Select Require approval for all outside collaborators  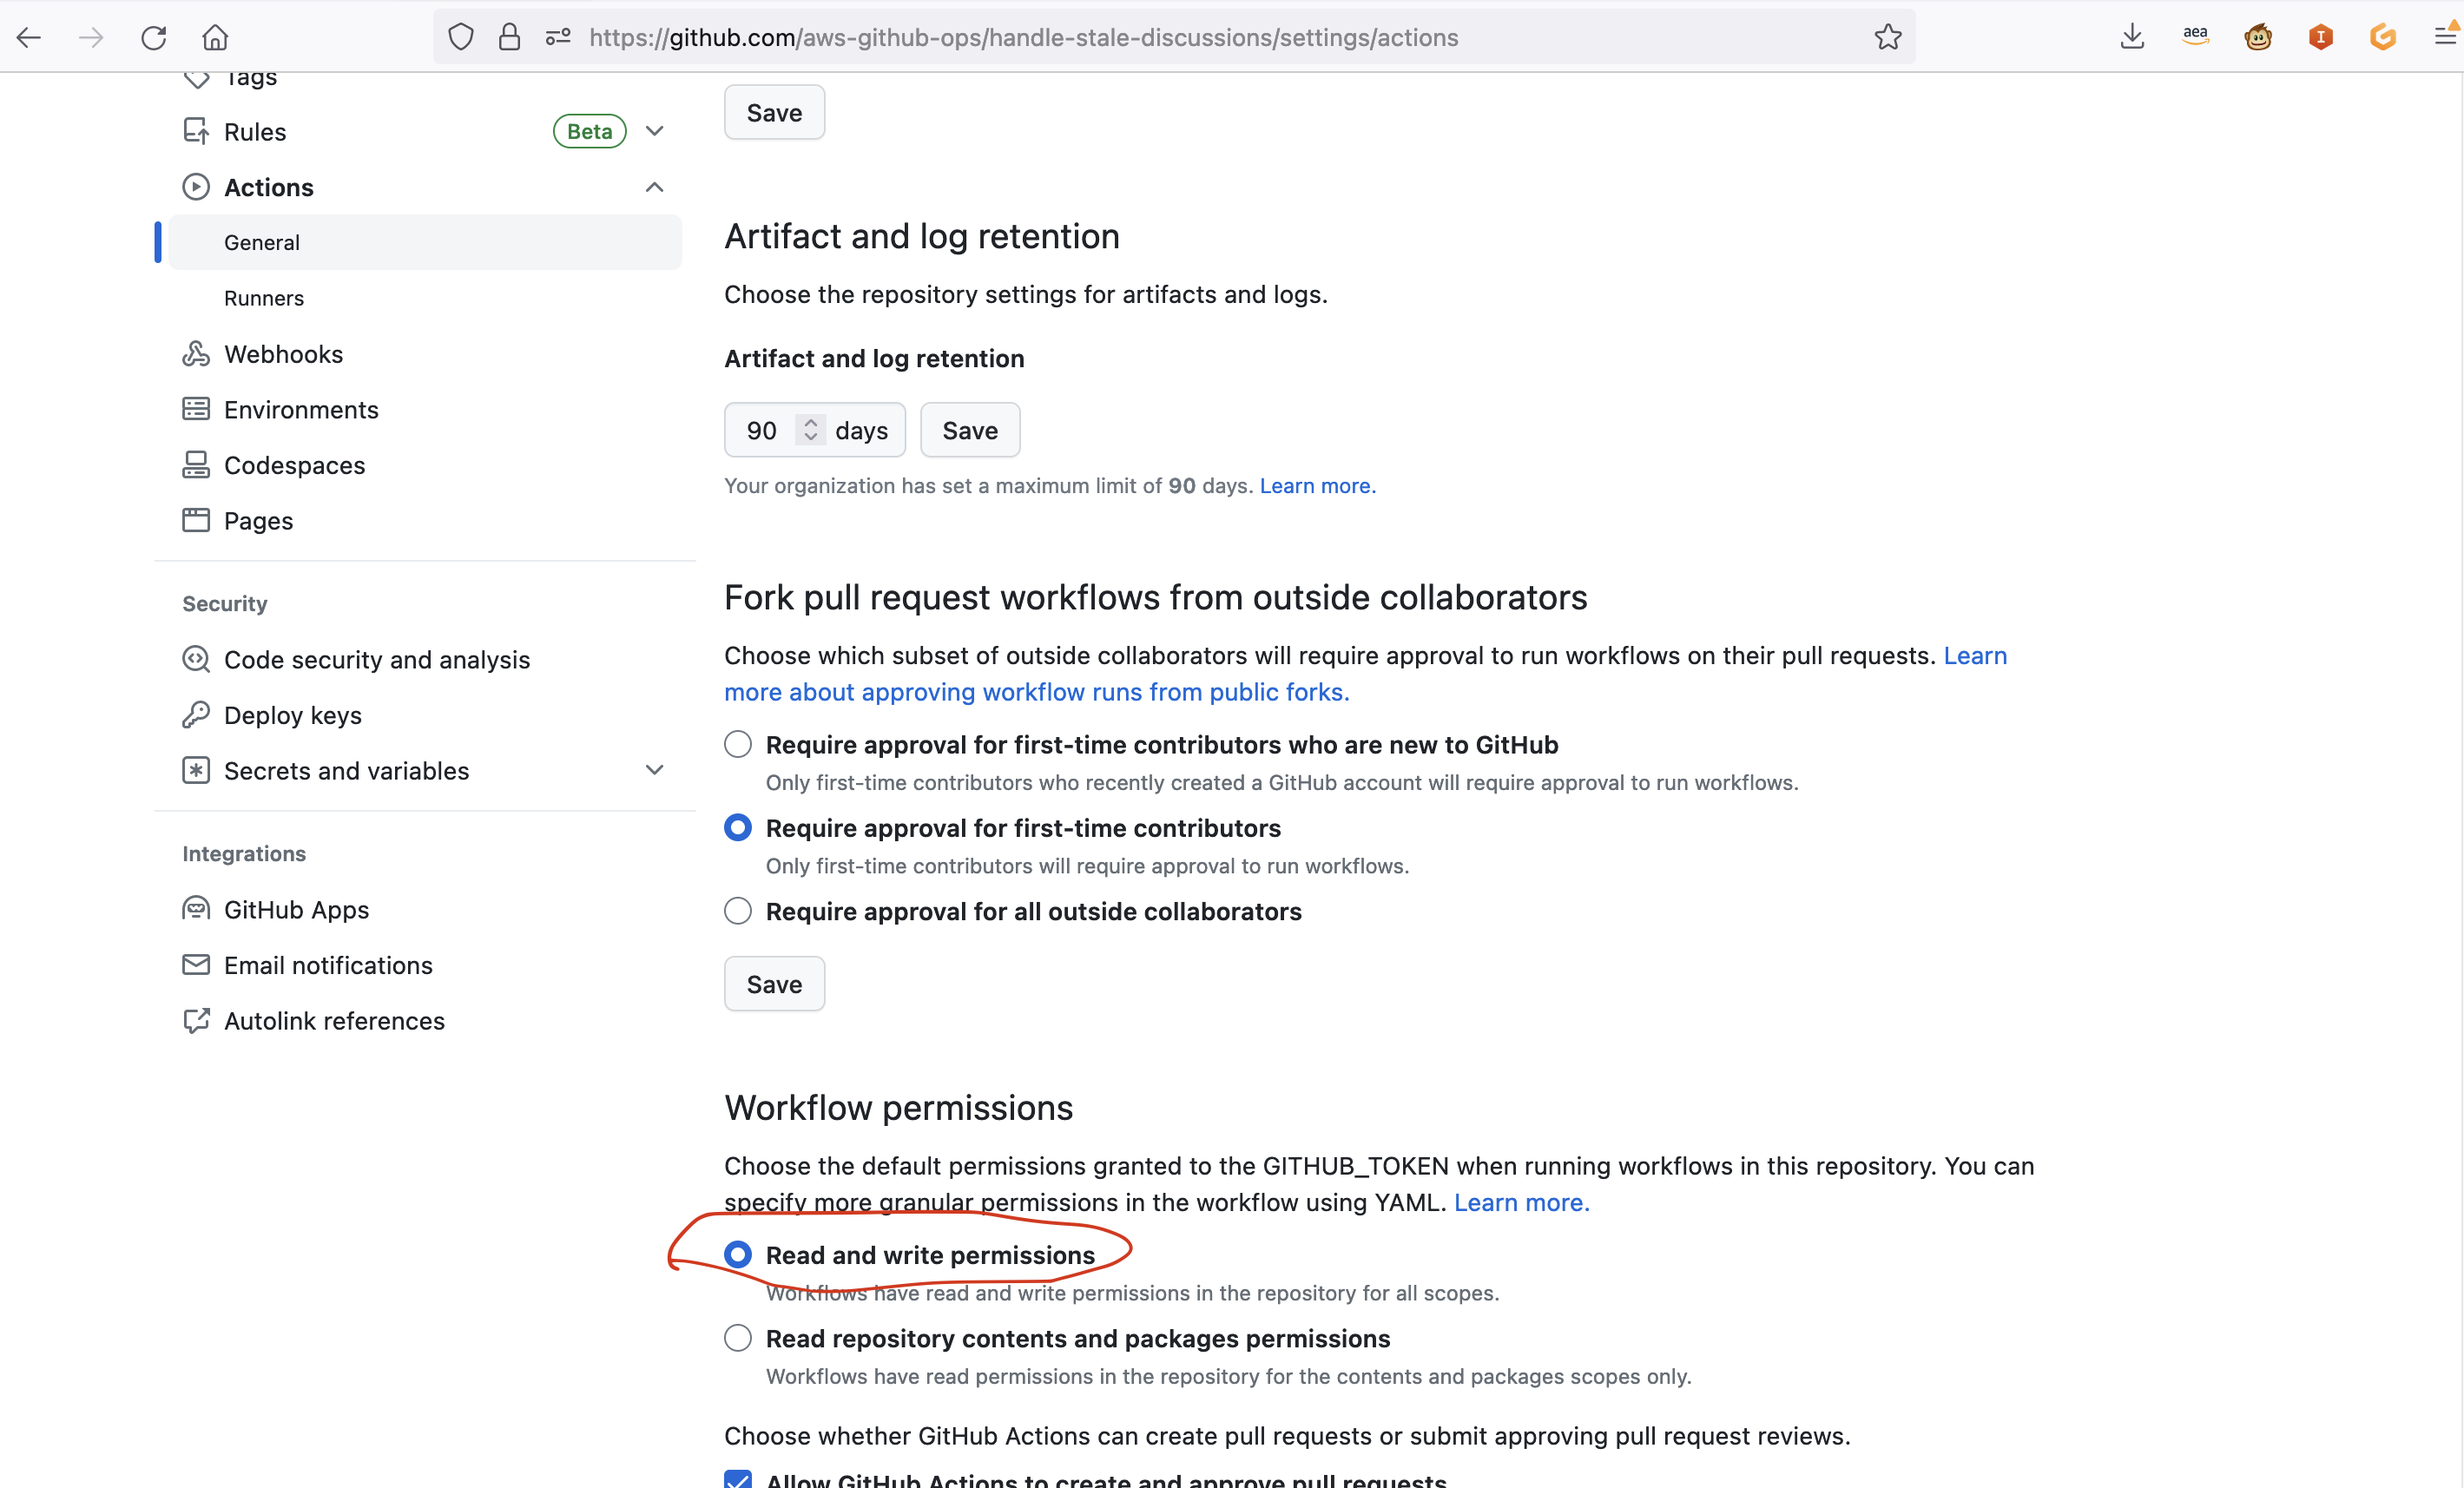[737, 911]
